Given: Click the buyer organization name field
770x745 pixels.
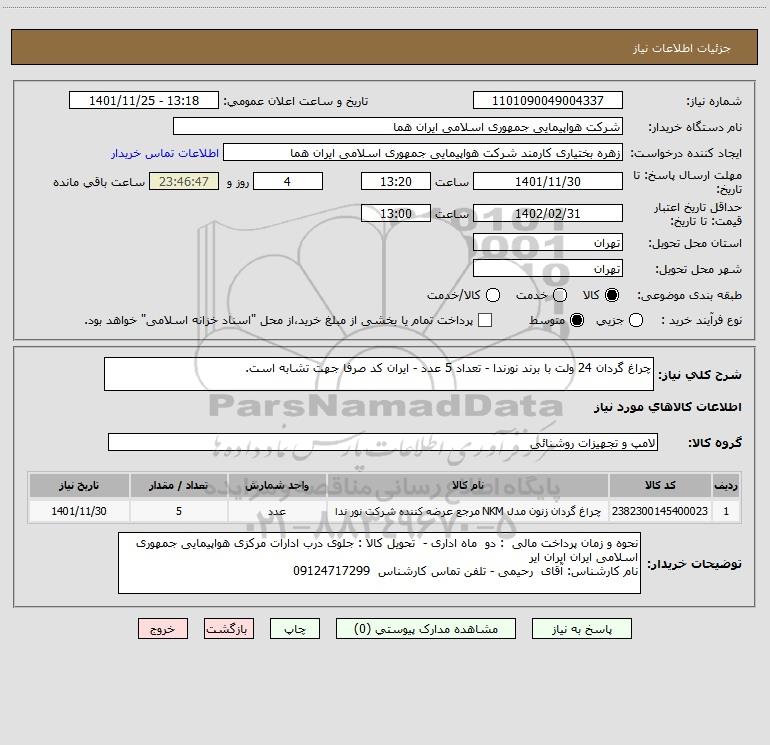Looking at the screenshot, I should [x=398, y=126].
